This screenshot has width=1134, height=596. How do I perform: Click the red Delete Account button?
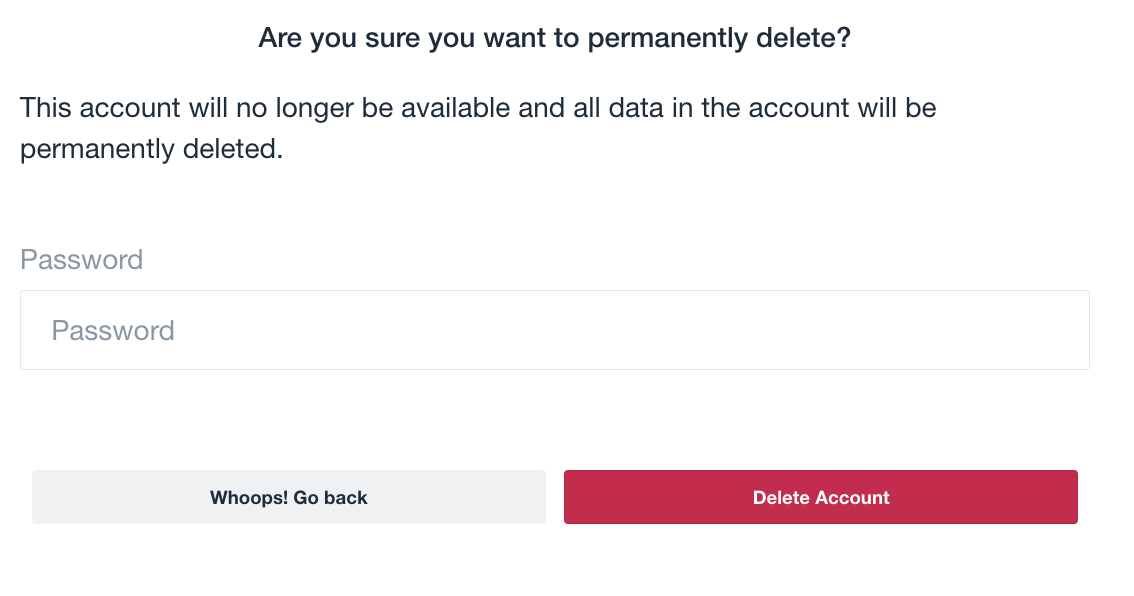pos(820,497)
